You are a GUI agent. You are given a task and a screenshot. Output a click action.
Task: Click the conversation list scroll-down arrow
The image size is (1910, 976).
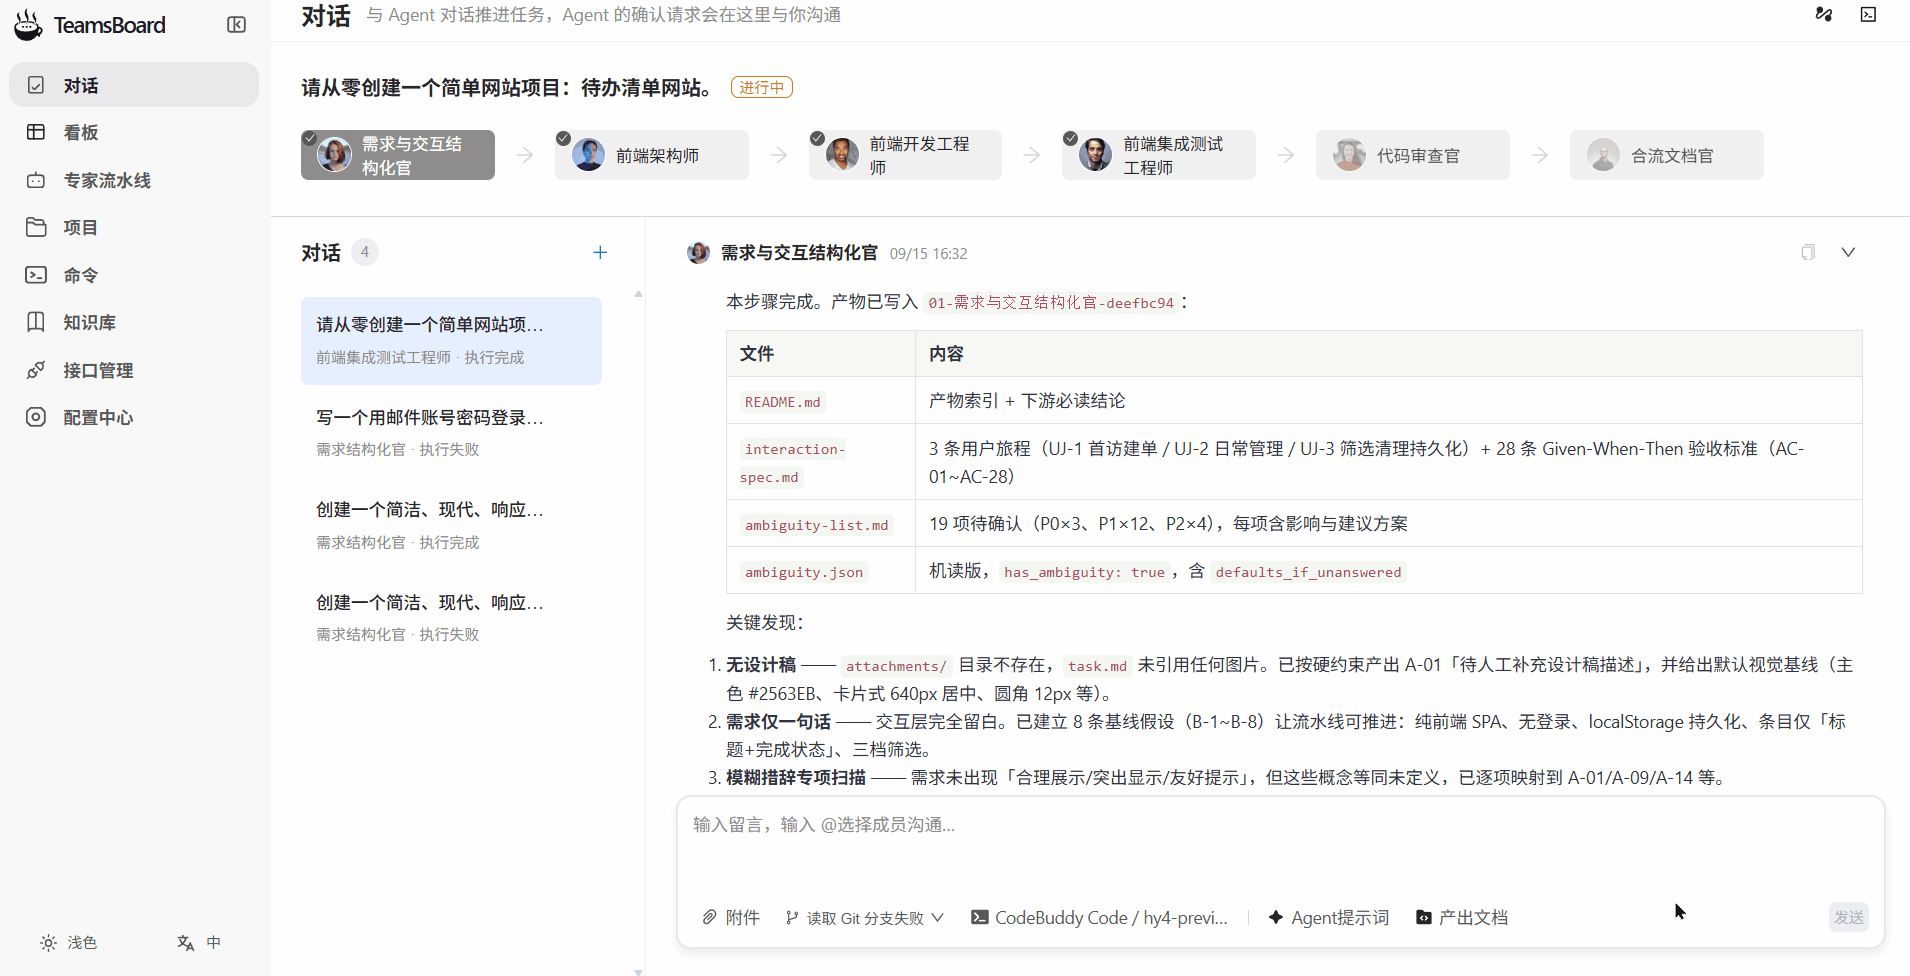click(638, 971)
